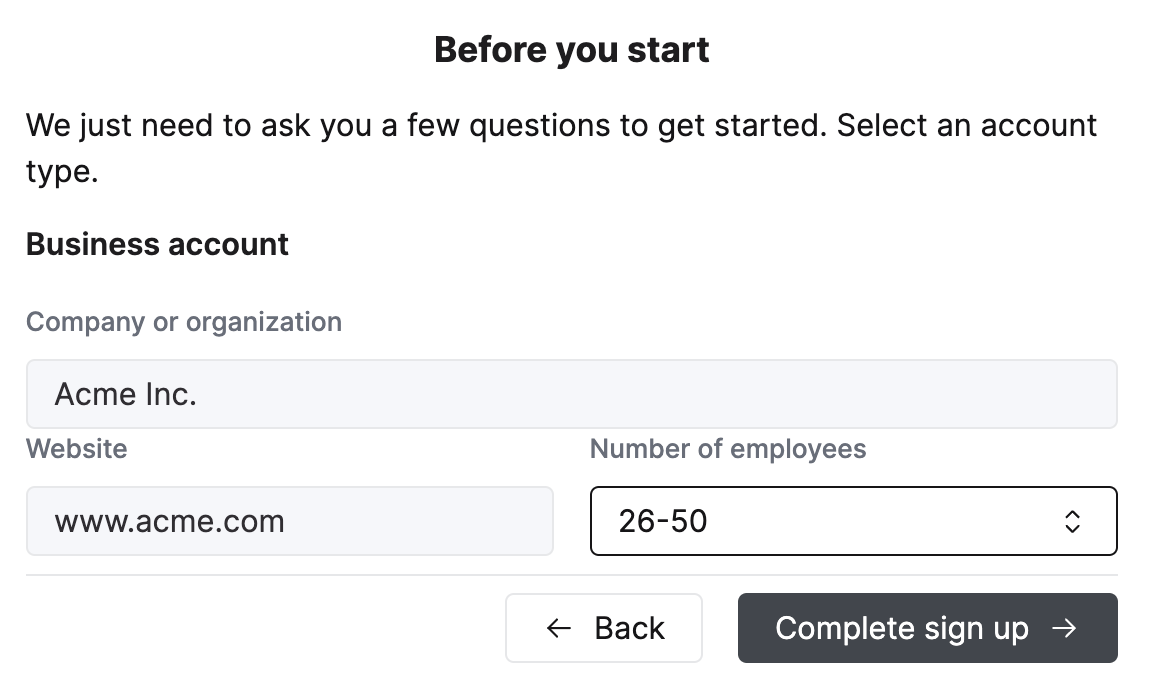Viewport: 1150px width, 692px height.
Task: Click the right arrow on Complete sign up
Action: (1066, 628)
